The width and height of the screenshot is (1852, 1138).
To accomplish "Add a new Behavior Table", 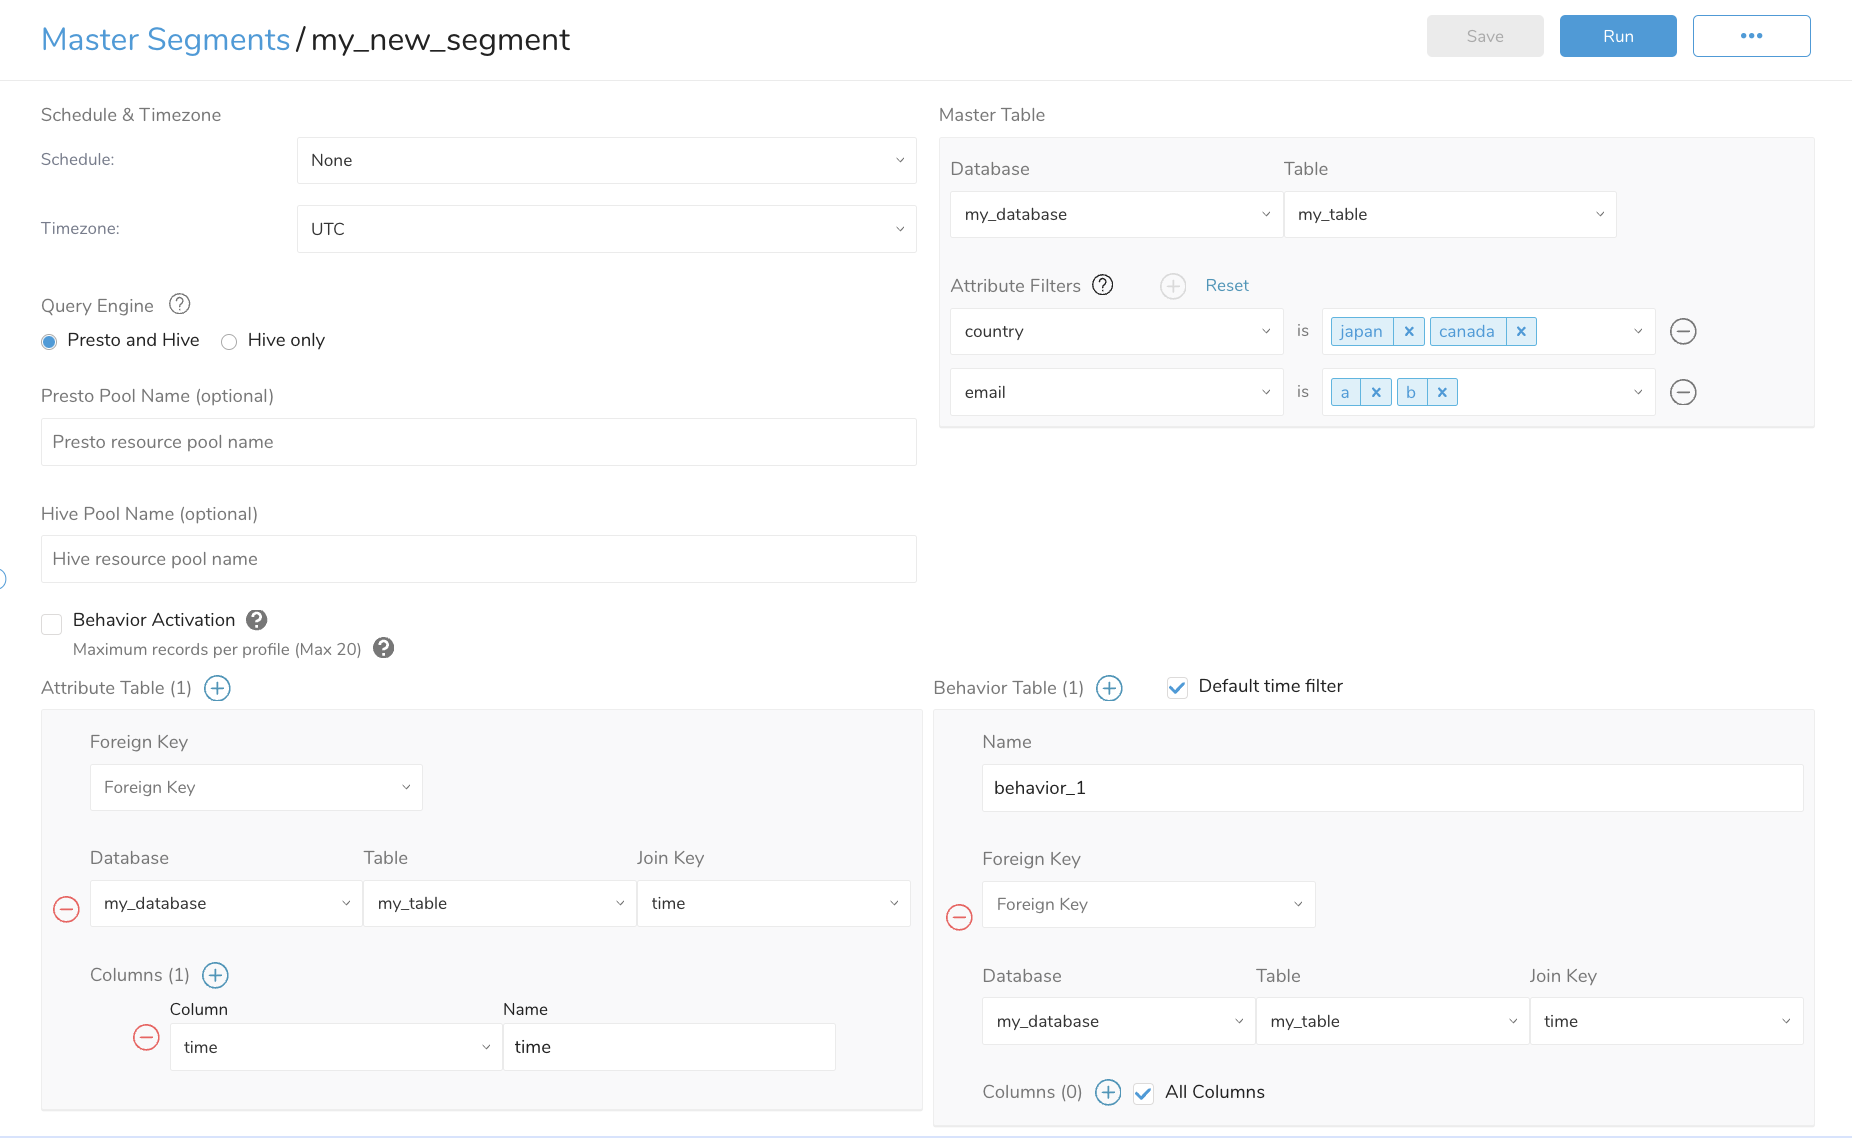I will click(1109, 688).
